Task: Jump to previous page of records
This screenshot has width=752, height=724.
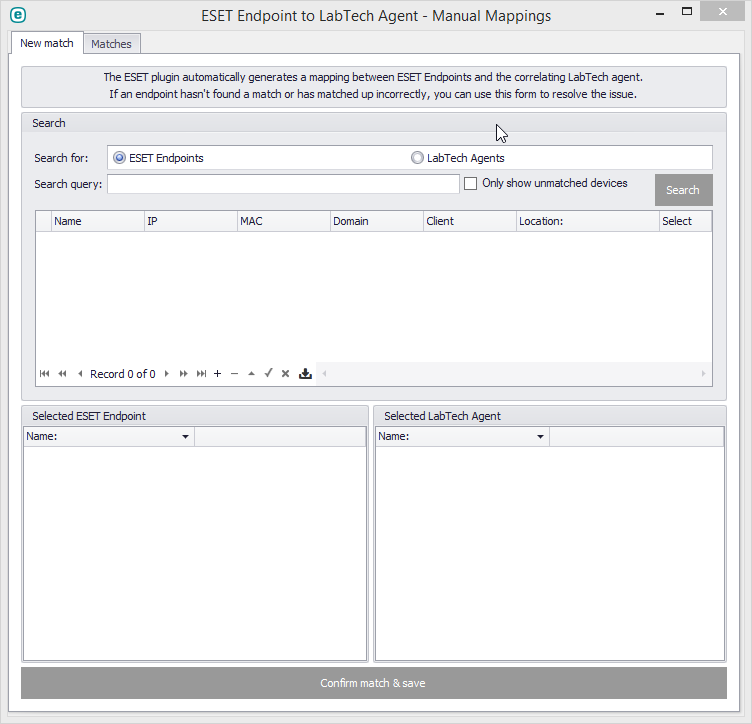Action: tap(62, 374)
